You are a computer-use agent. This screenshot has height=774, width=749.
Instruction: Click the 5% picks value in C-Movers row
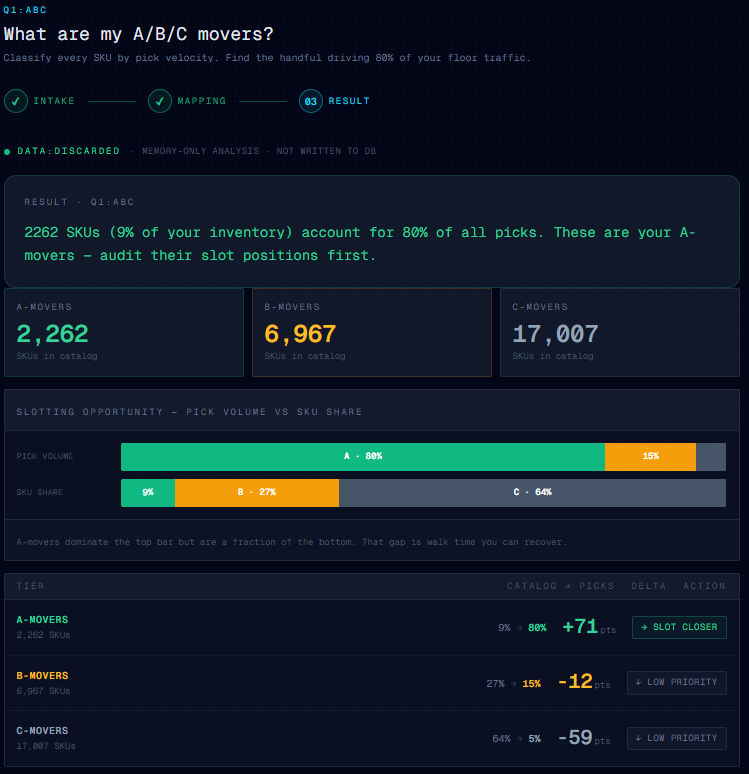pos(535,739)
